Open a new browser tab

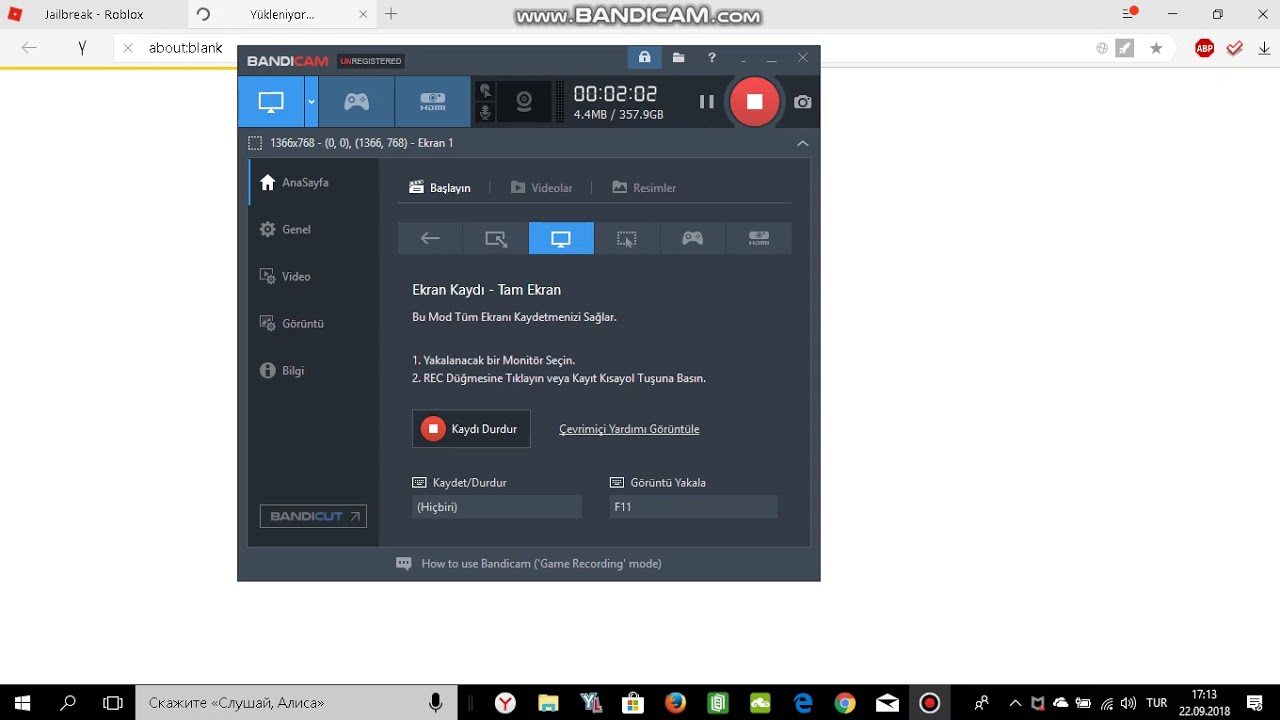click(x=391, y=14)
